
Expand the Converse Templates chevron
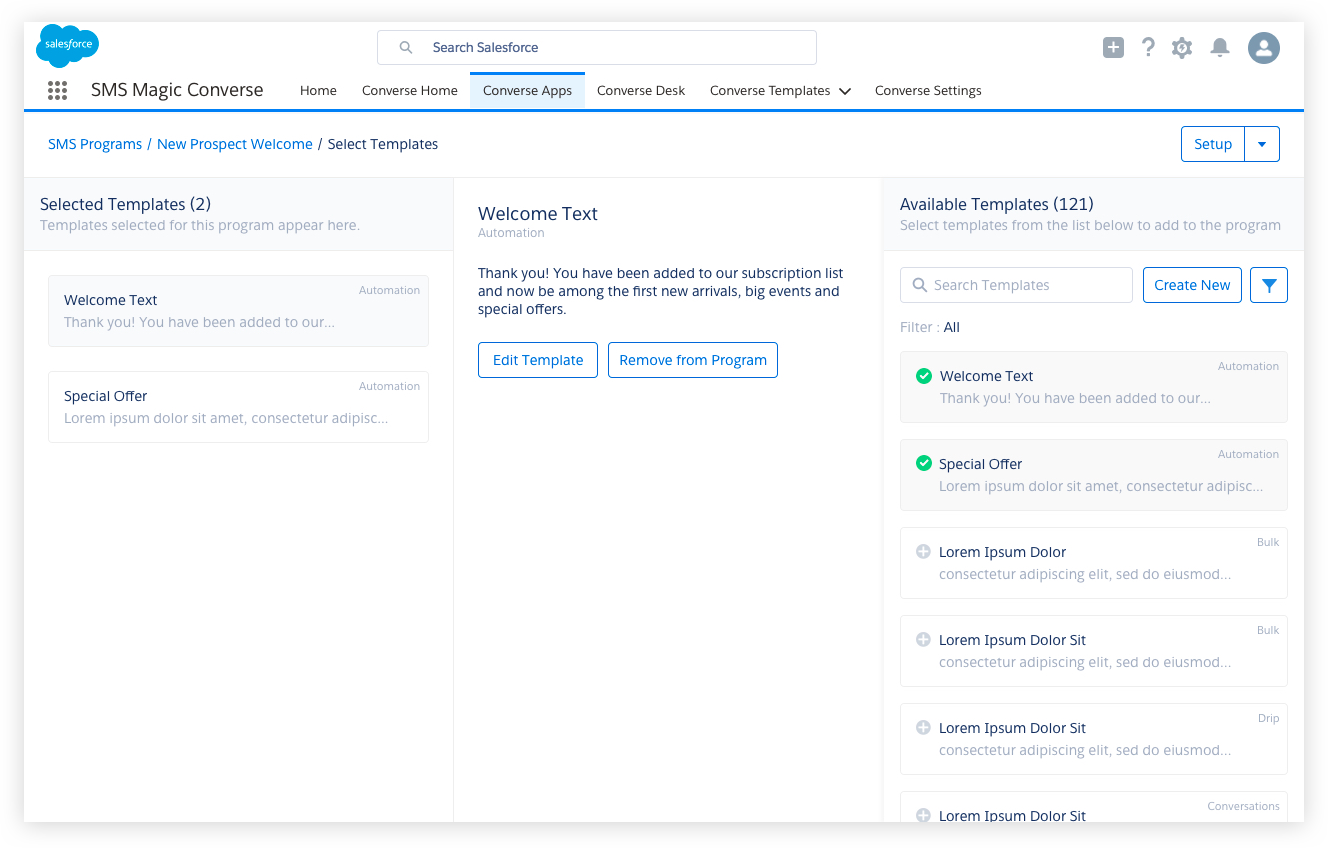(x=845, y=91)
